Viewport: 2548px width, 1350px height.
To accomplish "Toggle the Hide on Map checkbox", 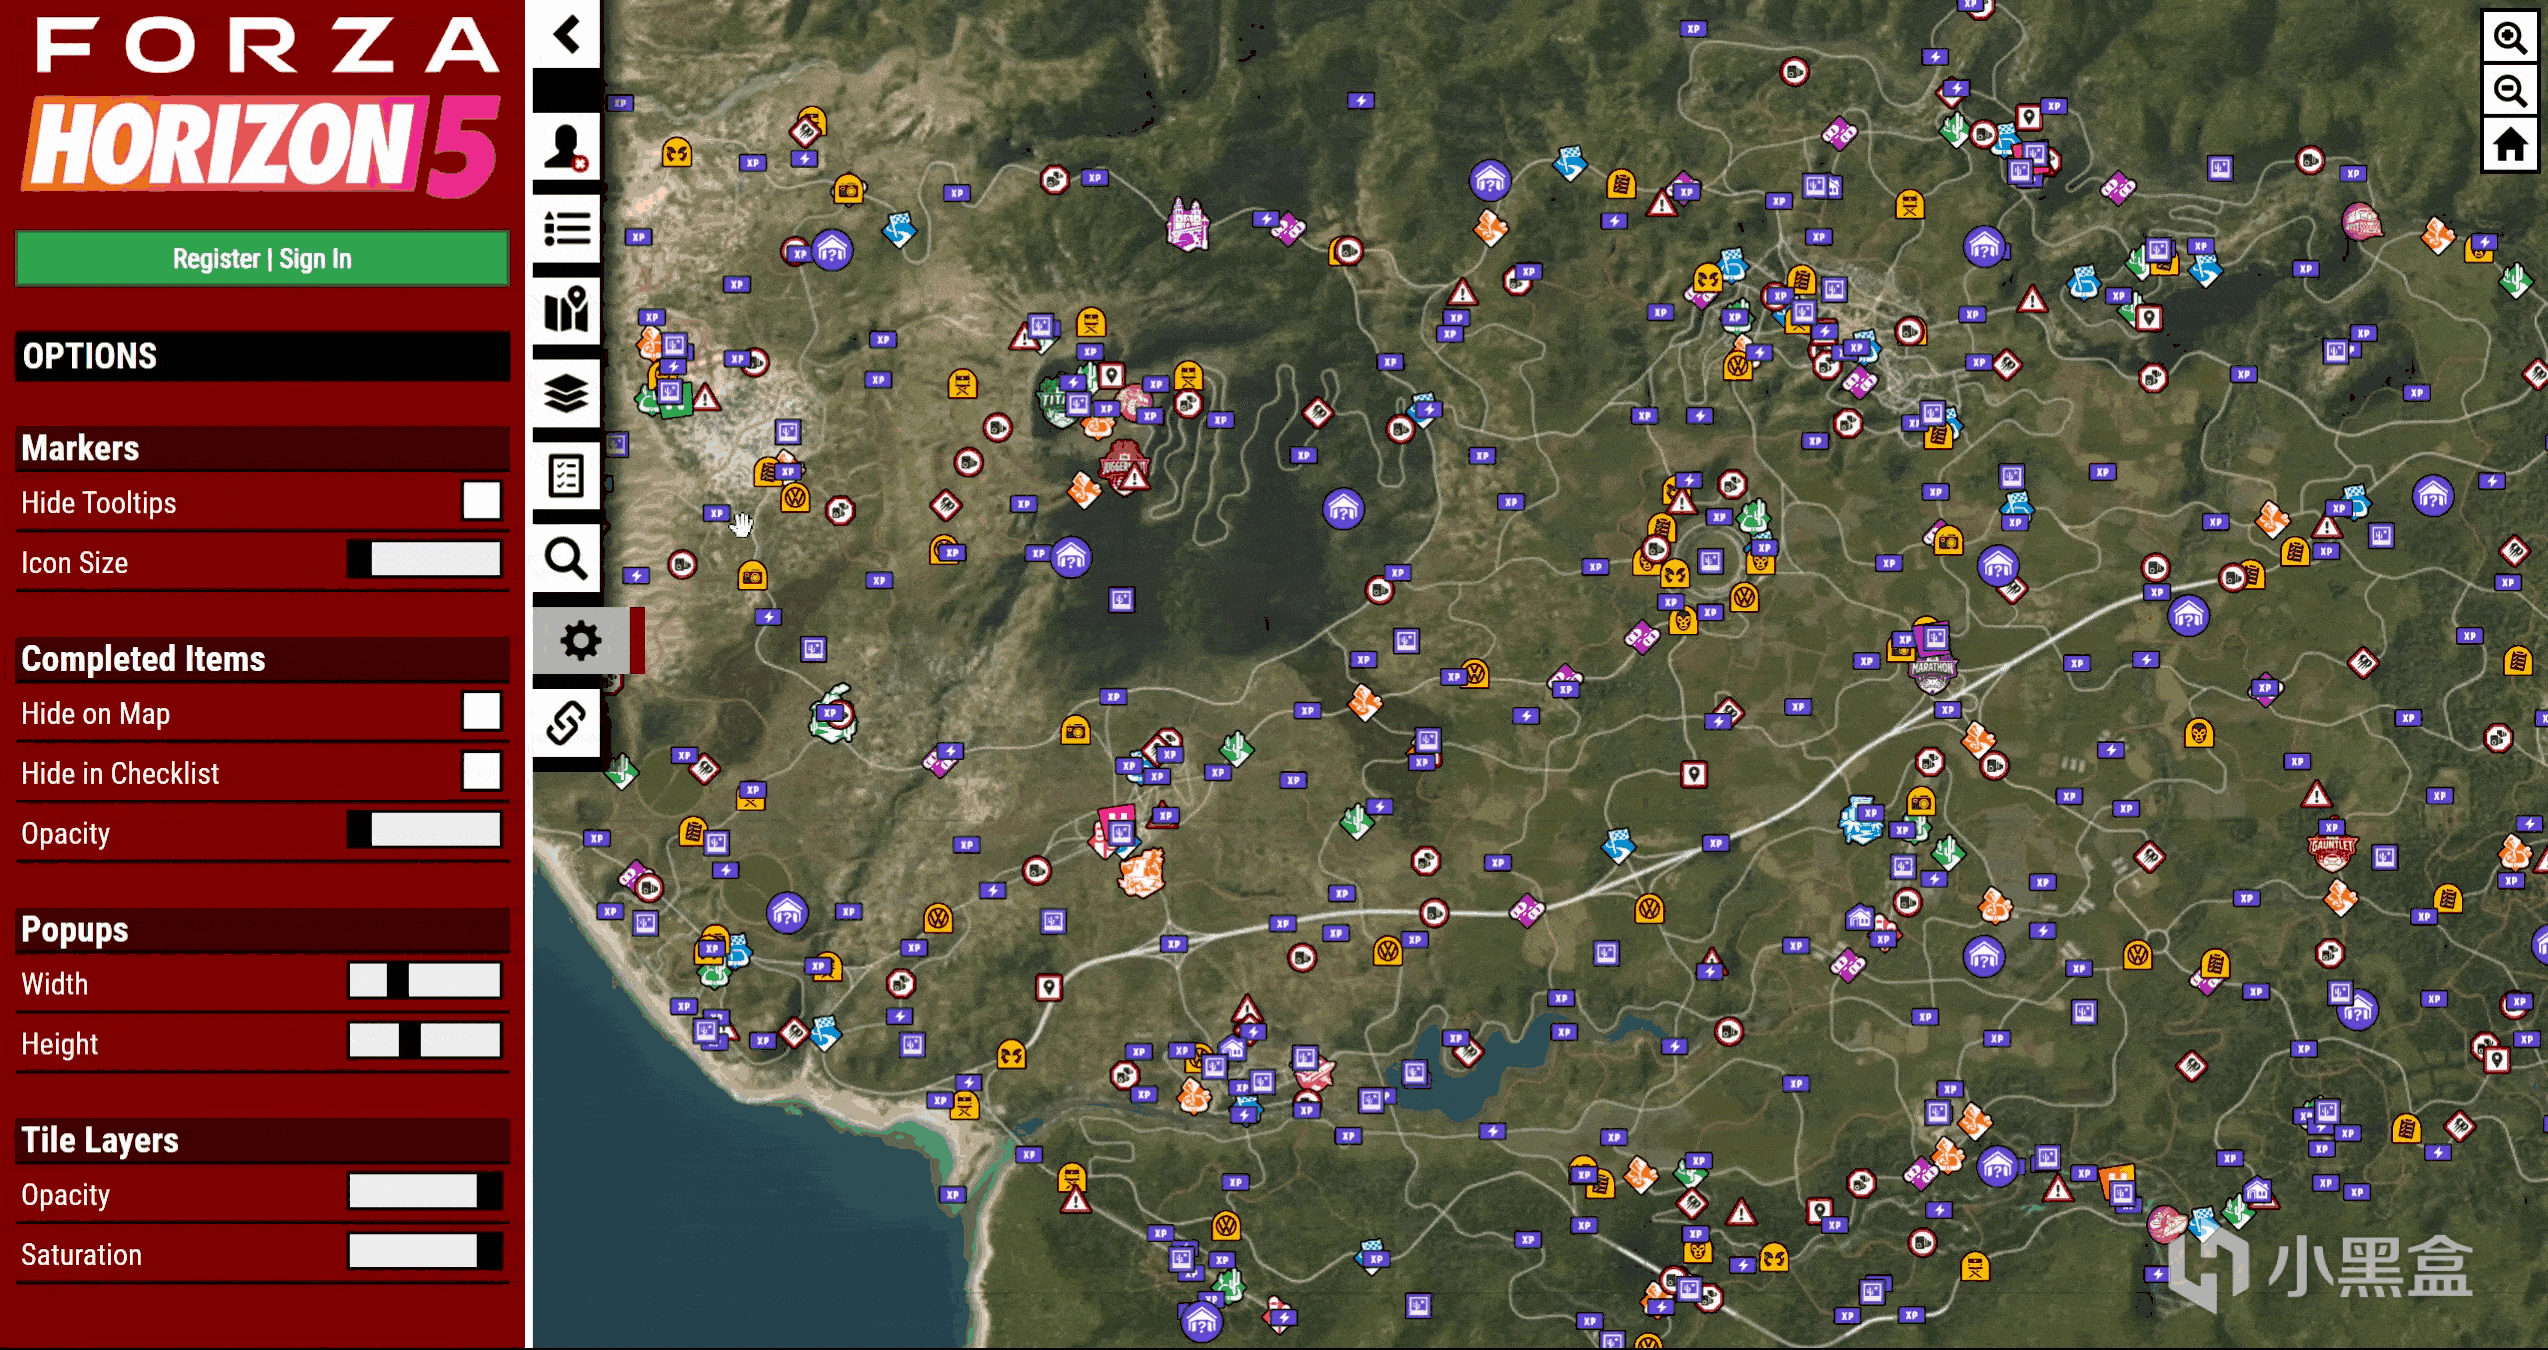I will pyautogui.click(x=481, y=712).
